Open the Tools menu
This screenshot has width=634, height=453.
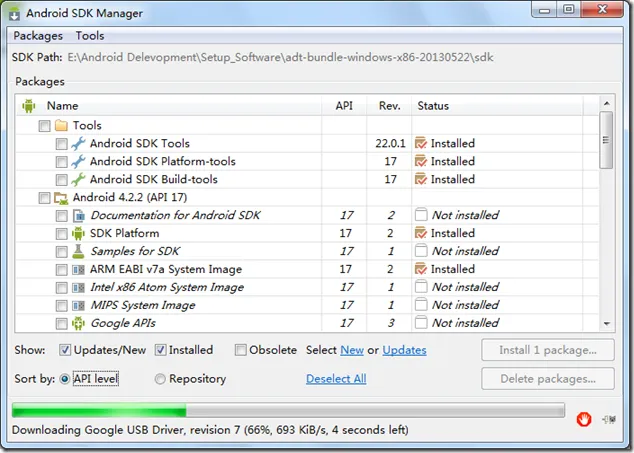(x=90, y=36)
